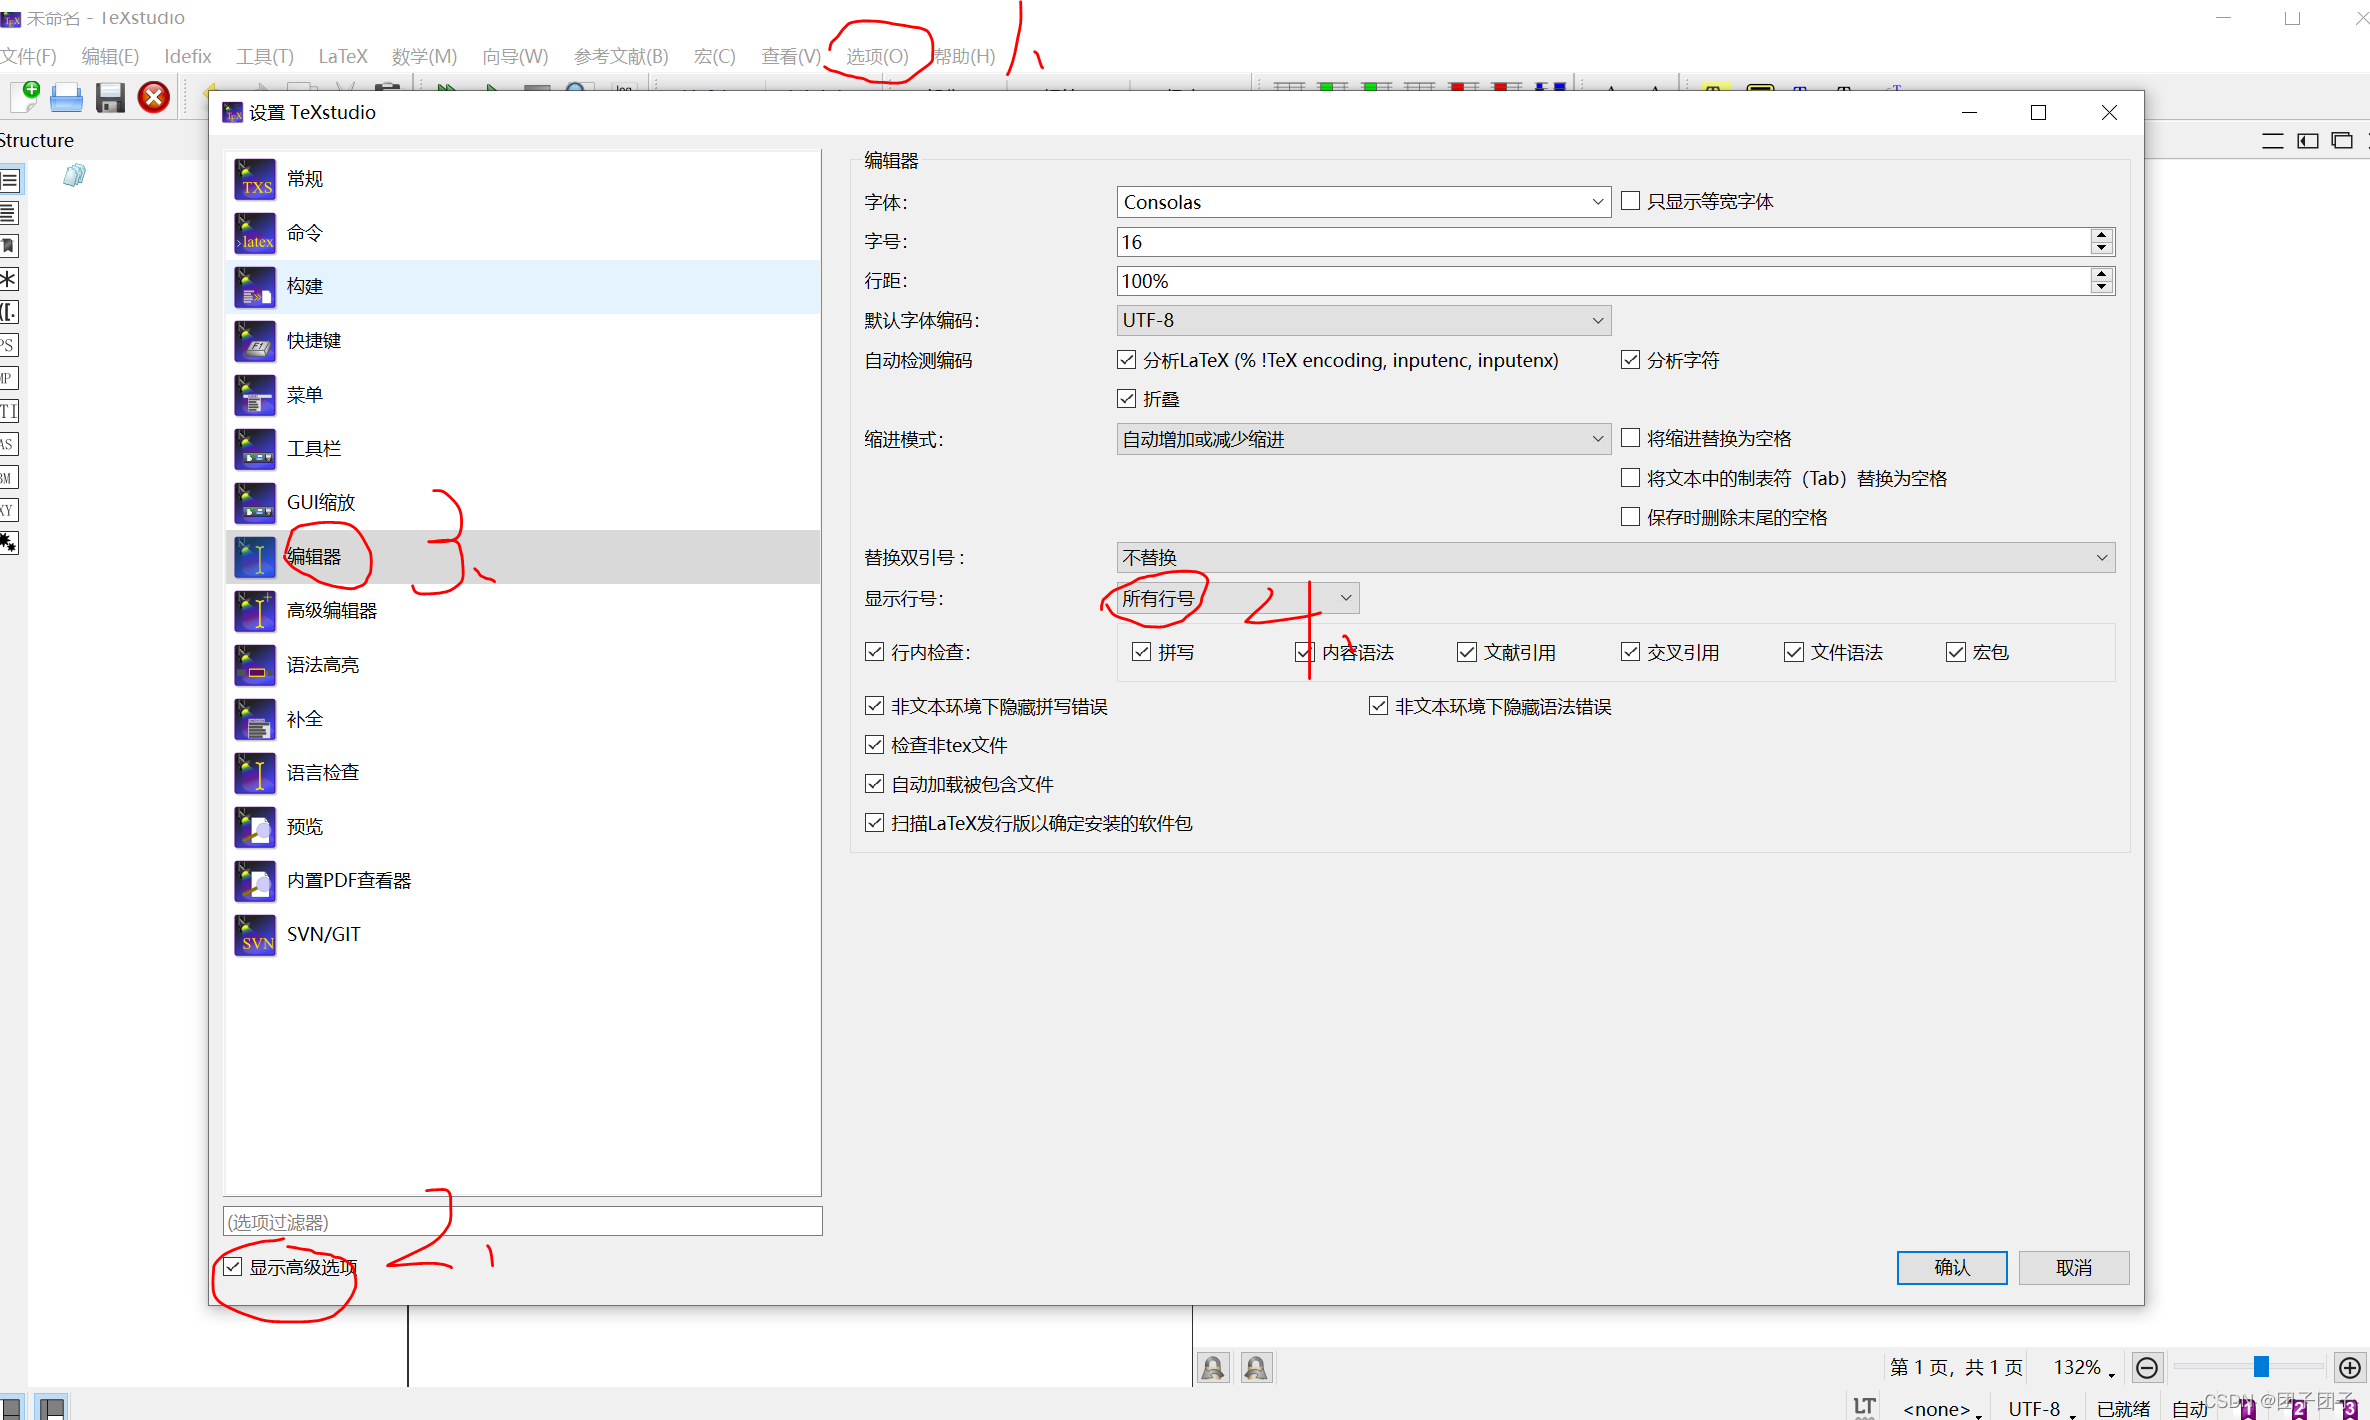Open the 默认字体编码 UTF-8 dropdown

[1363, 320]
